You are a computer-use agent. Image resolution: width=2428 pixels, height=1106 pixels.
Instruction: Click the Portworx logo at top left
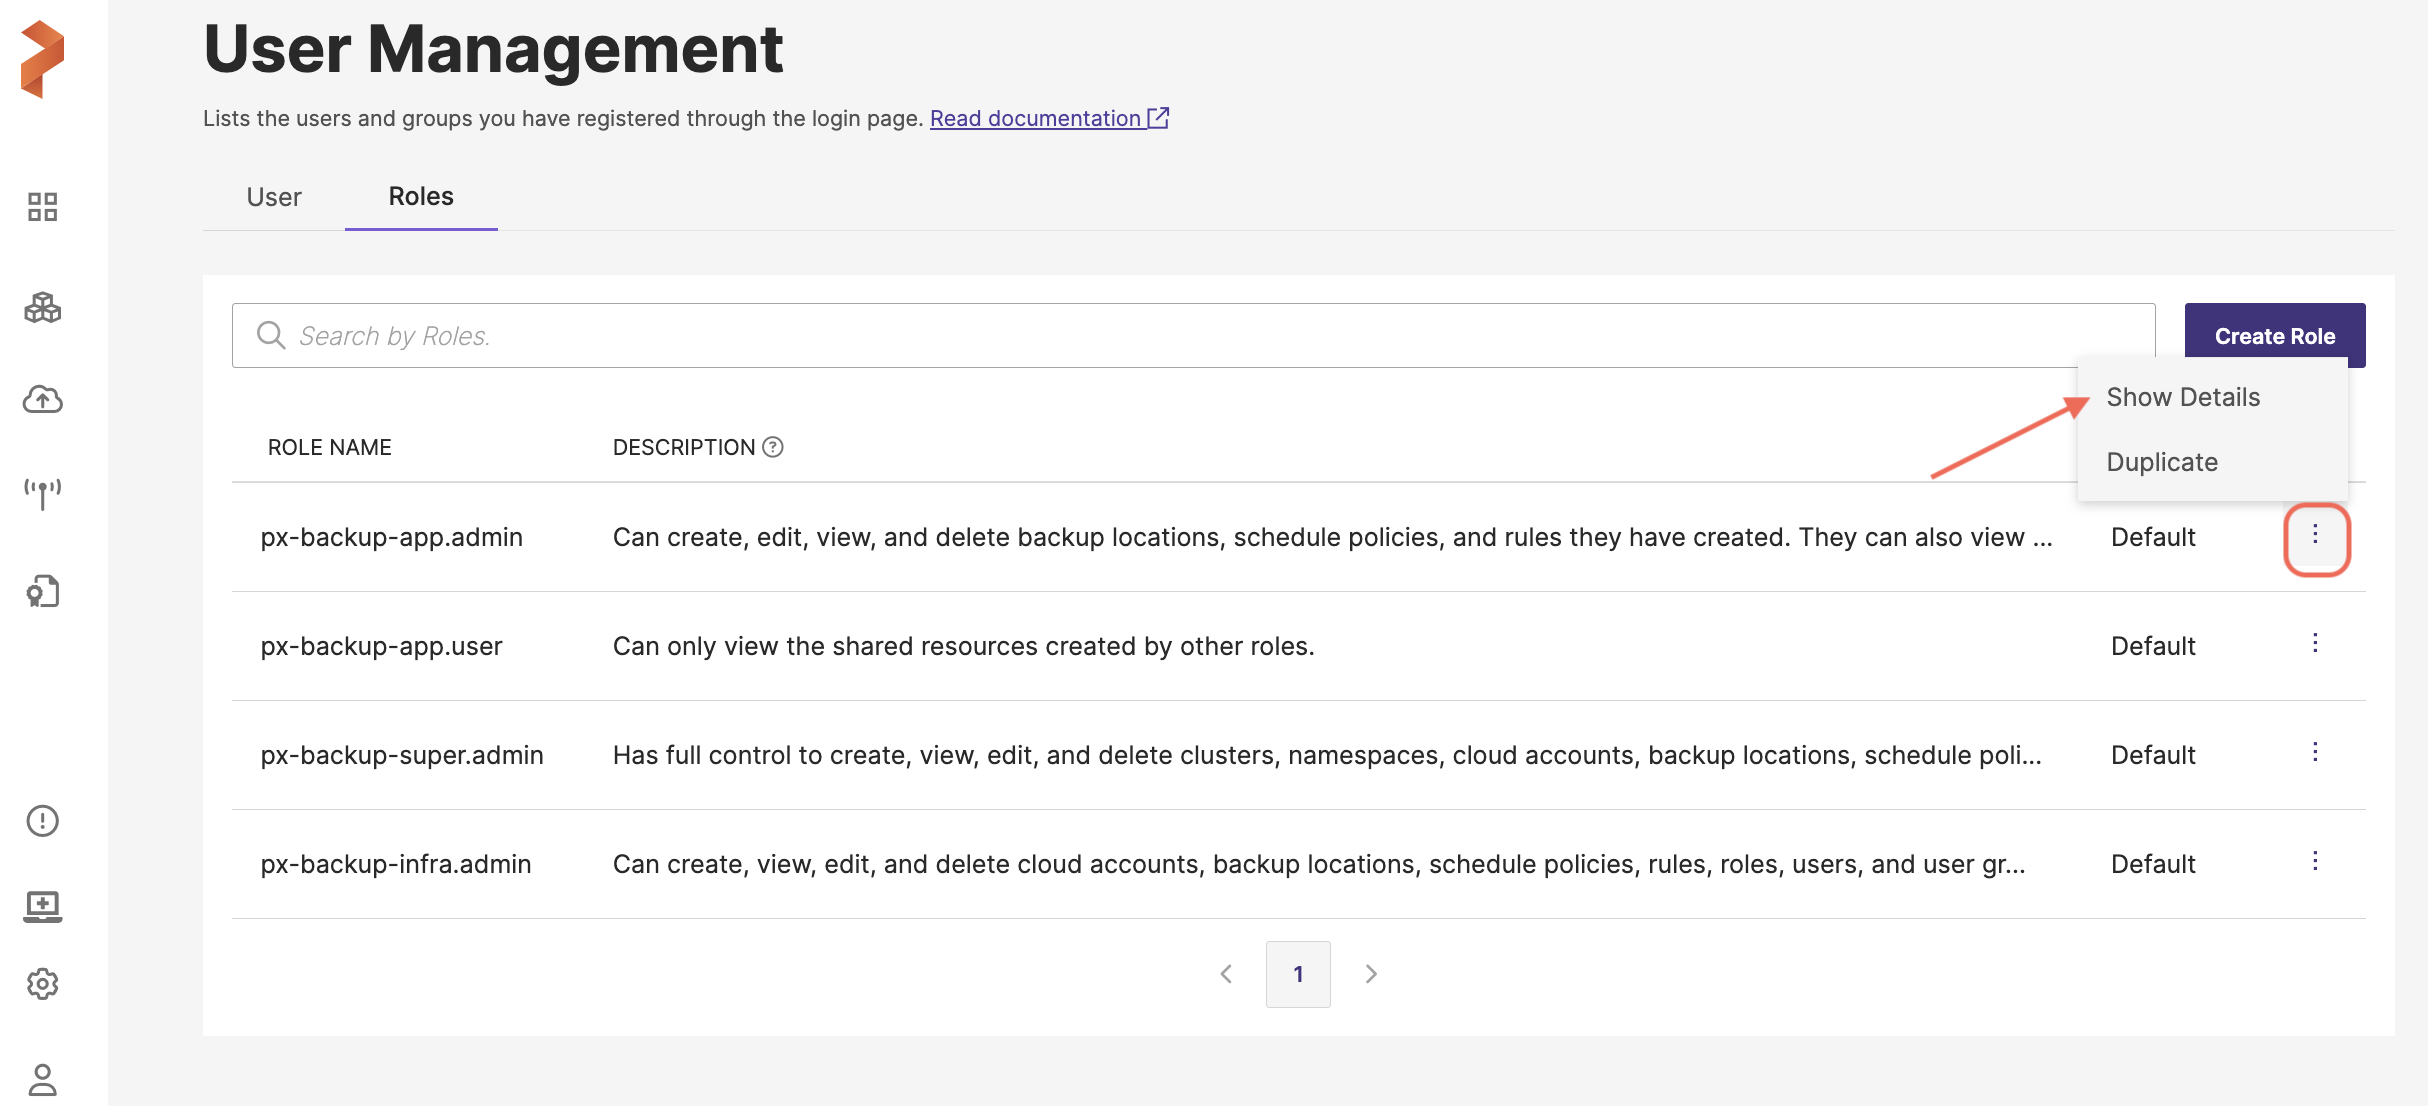(x=42, y=60)
